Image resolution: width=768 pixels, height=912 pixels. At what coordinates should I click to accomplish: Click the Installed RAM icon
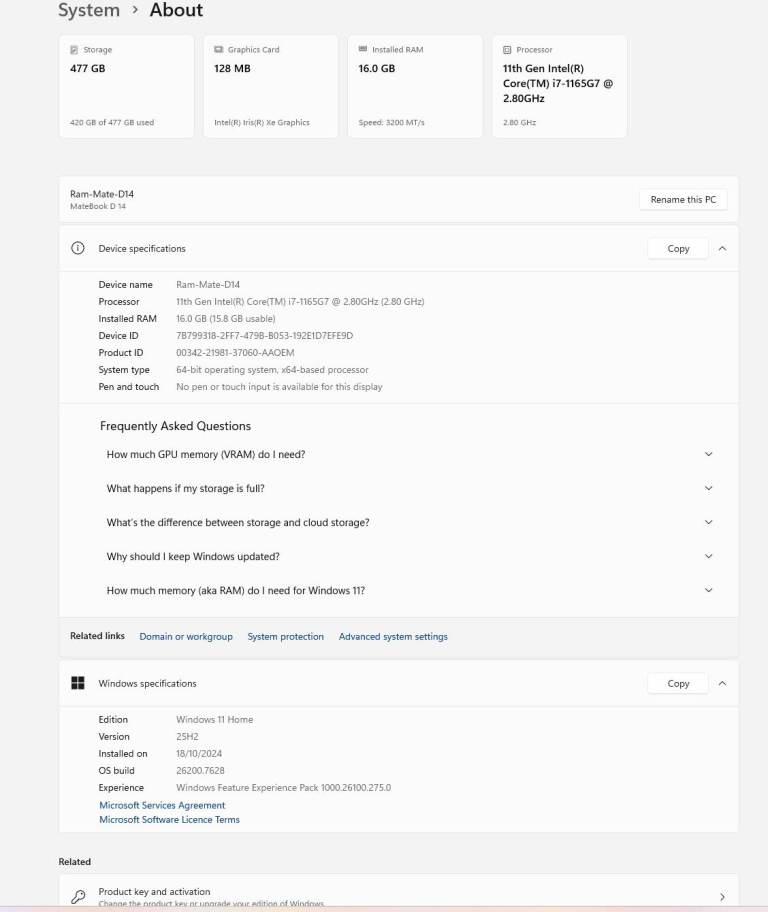point(363,49)
